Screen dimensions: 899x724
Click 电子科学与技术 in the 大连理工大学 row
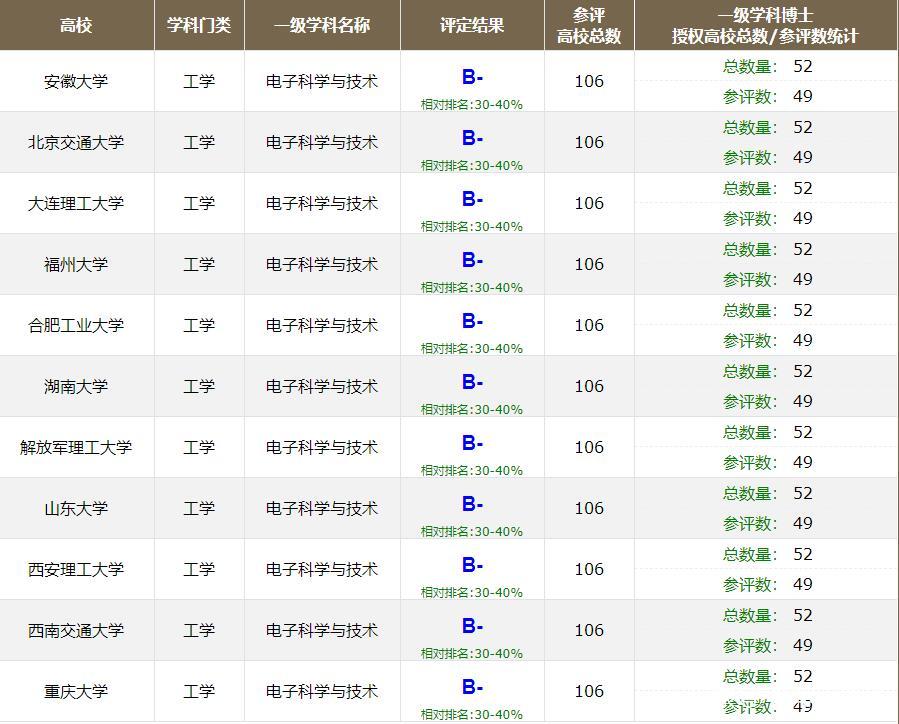pyautogui.click(x=322, y=203)
